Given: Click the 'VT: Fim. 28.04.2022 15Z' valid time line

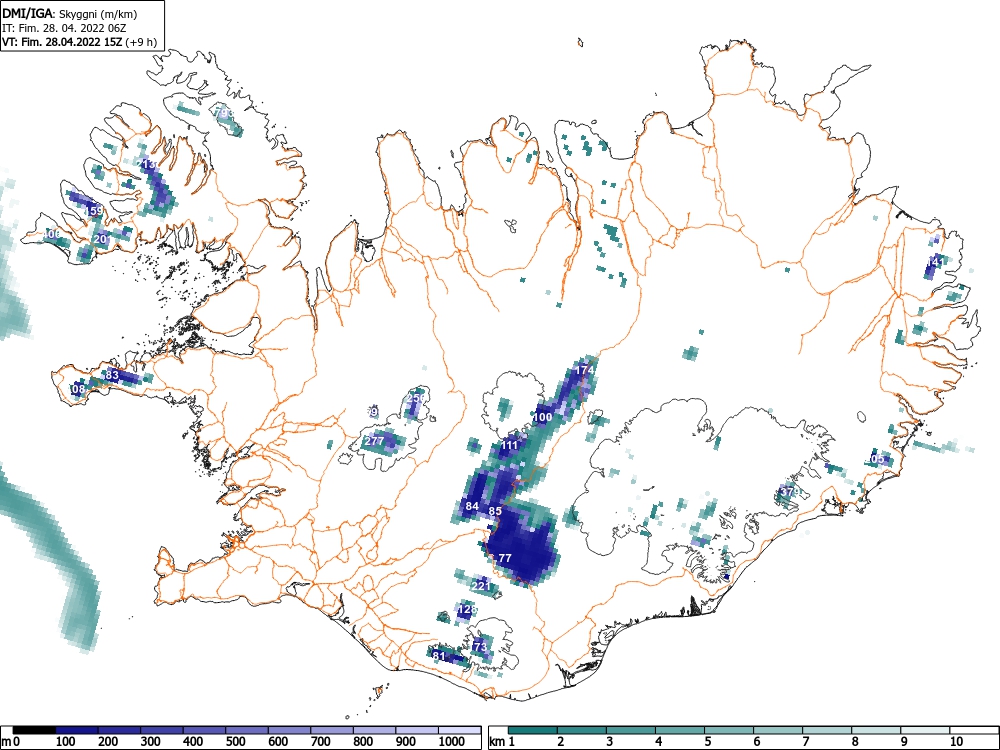Looking at the screenshot, I should 62,42.
